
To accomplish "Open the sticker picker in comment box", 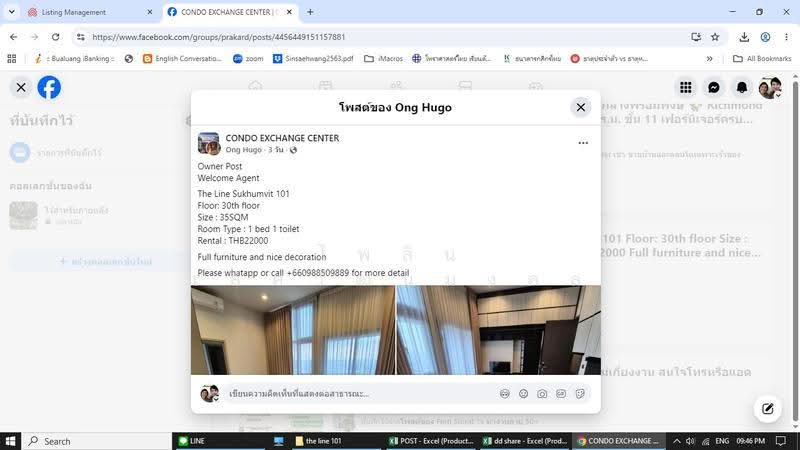I will click(580, 393).
